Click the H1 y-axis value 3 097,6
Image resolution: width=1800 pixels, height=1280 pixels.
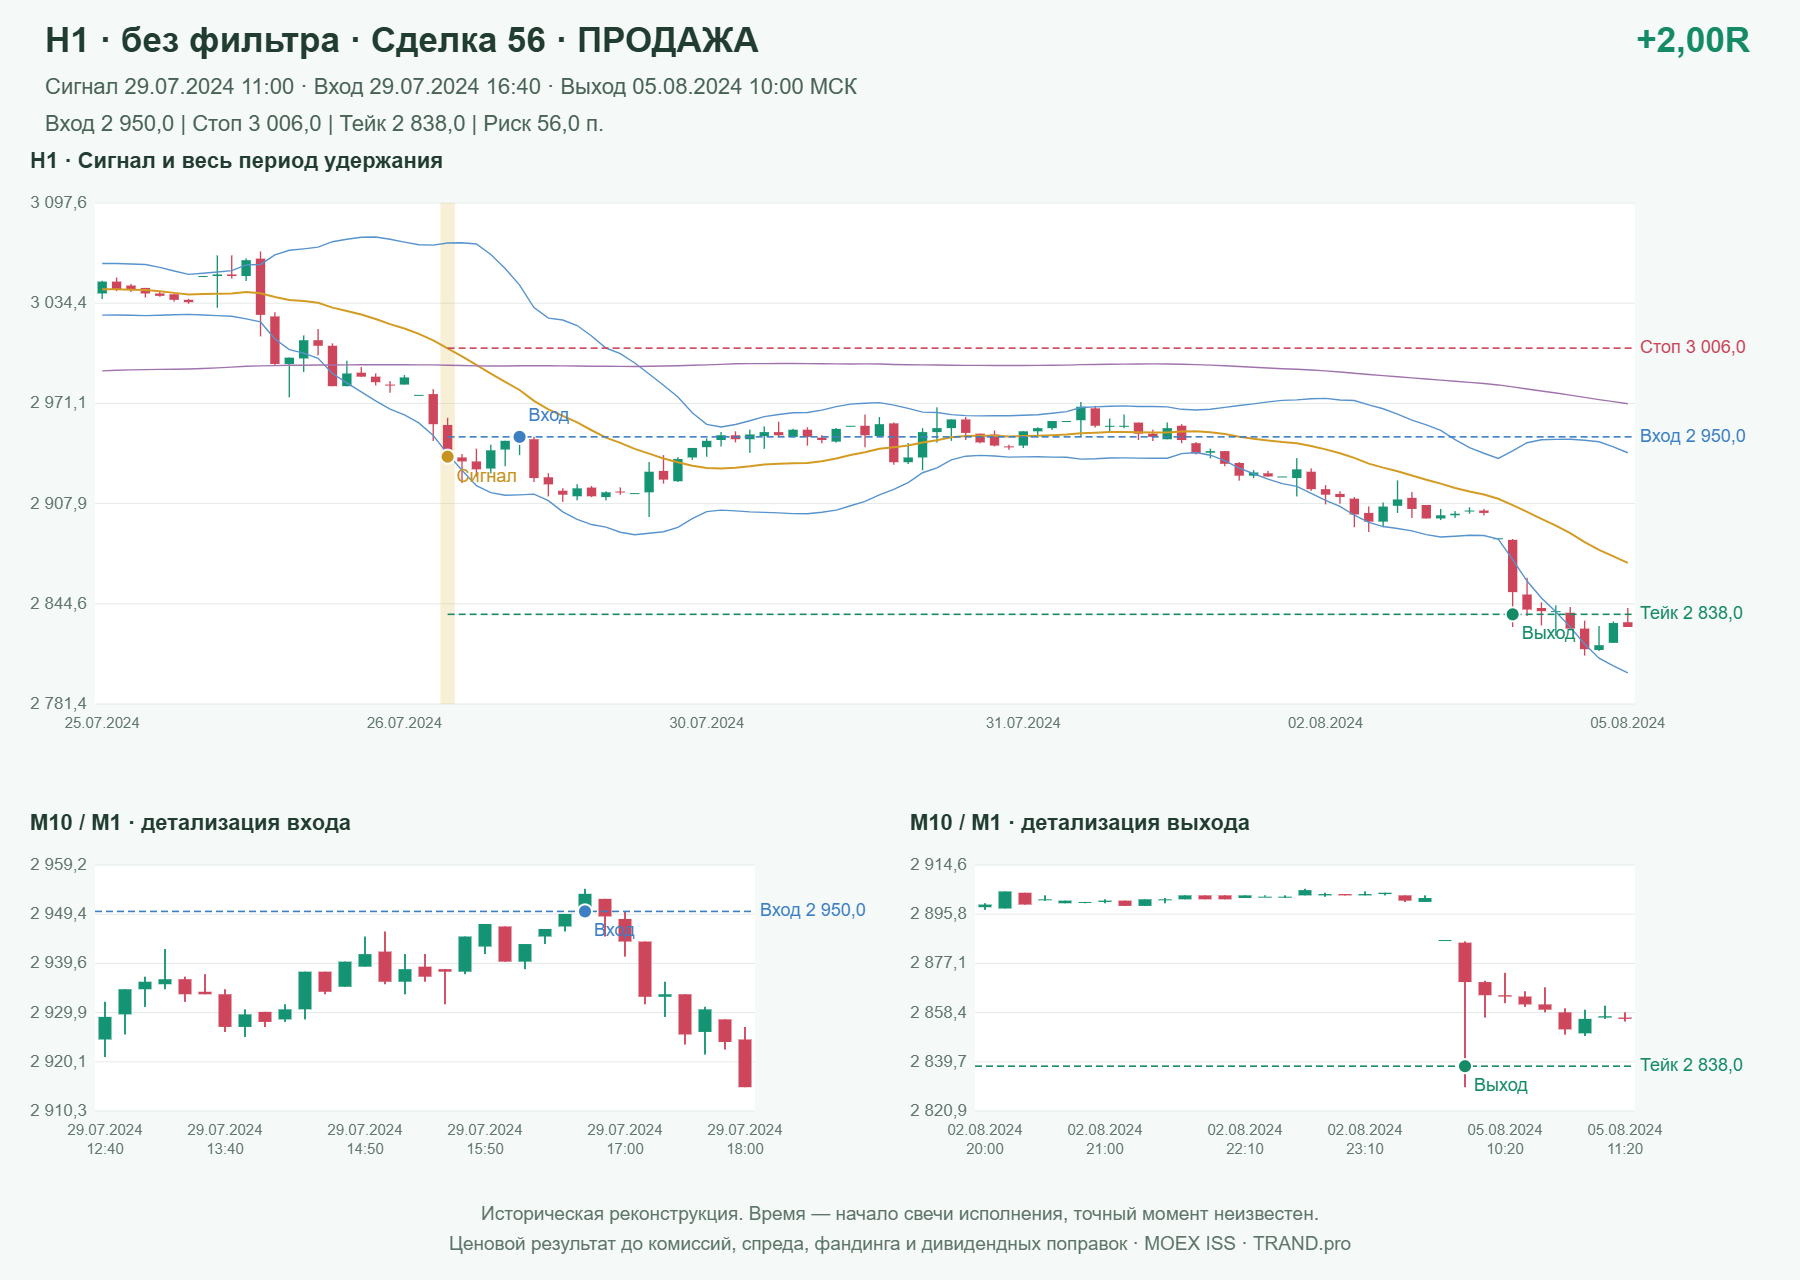pyautogui.click(x=59, y=203)
